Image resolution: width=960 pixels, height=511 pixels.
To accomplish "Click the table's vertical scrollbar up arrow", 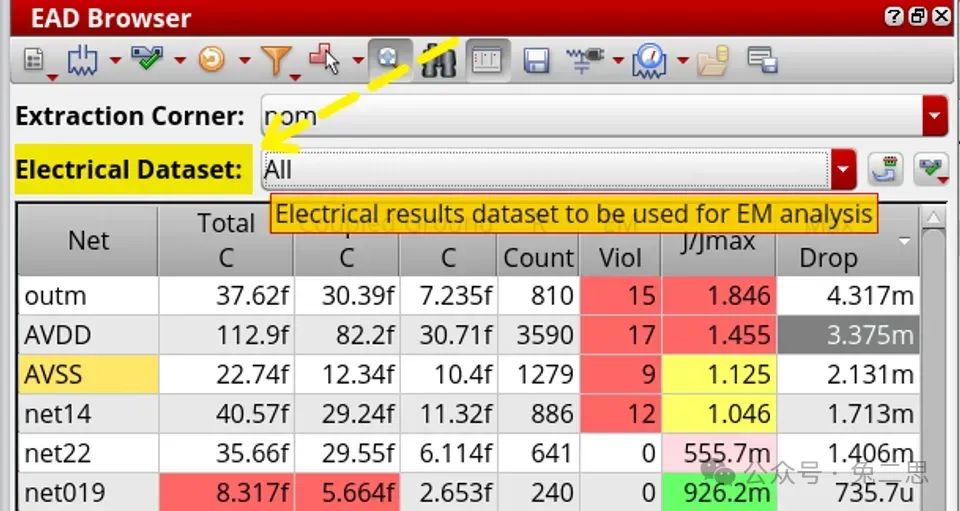I will pos(932,217).
